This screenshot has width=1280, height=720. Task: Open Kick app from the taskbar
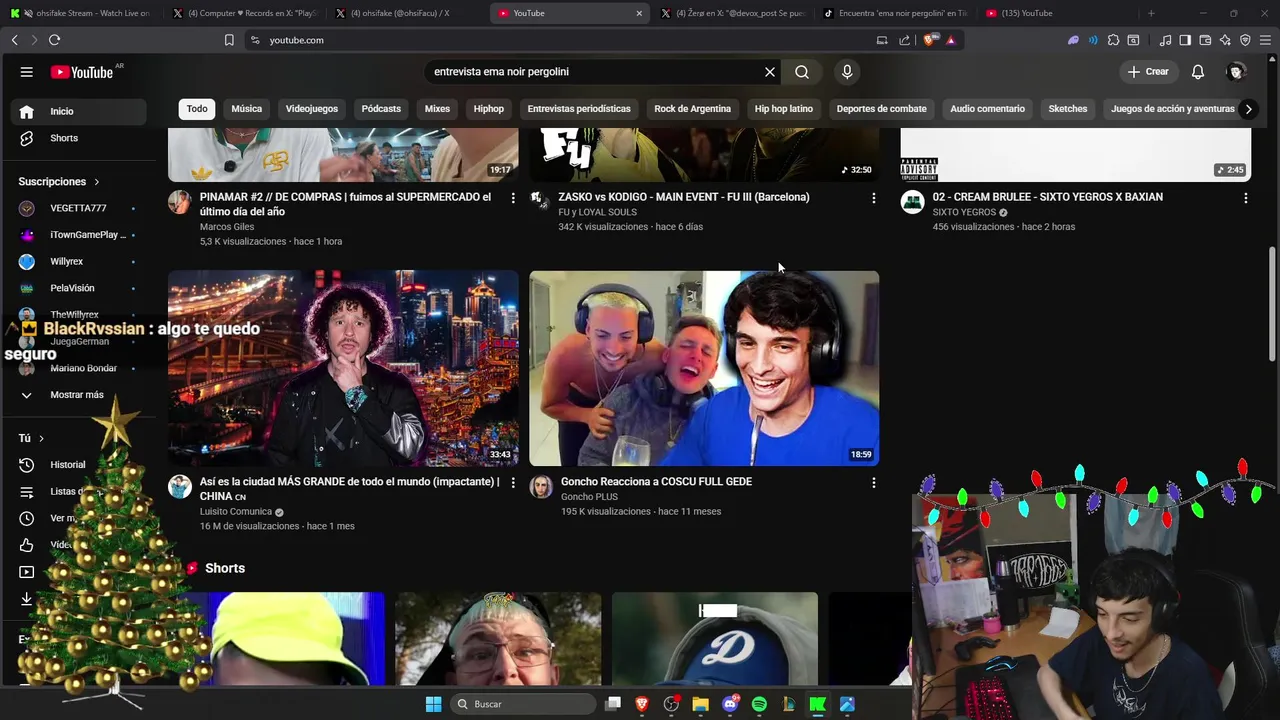[x=817, y=704]
